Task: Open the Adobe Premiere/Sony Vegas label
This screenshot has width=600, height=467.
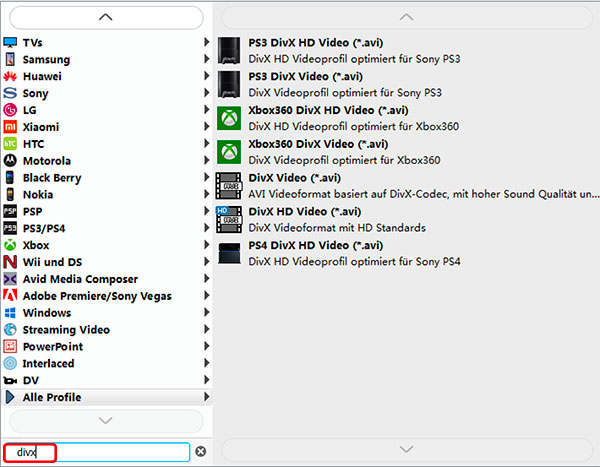Action: tap(97, 296)
